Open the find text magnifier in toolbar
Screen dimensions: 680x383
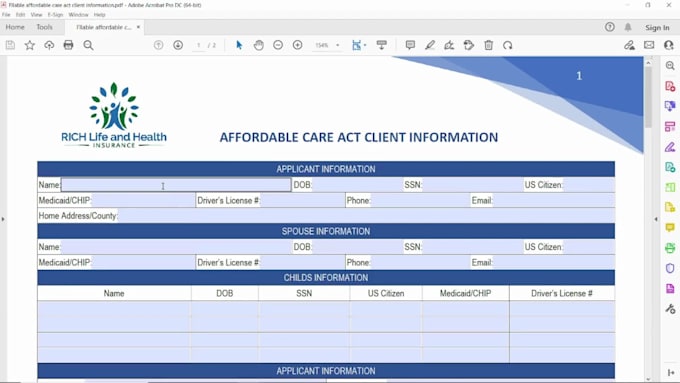[x=88, y=45]
